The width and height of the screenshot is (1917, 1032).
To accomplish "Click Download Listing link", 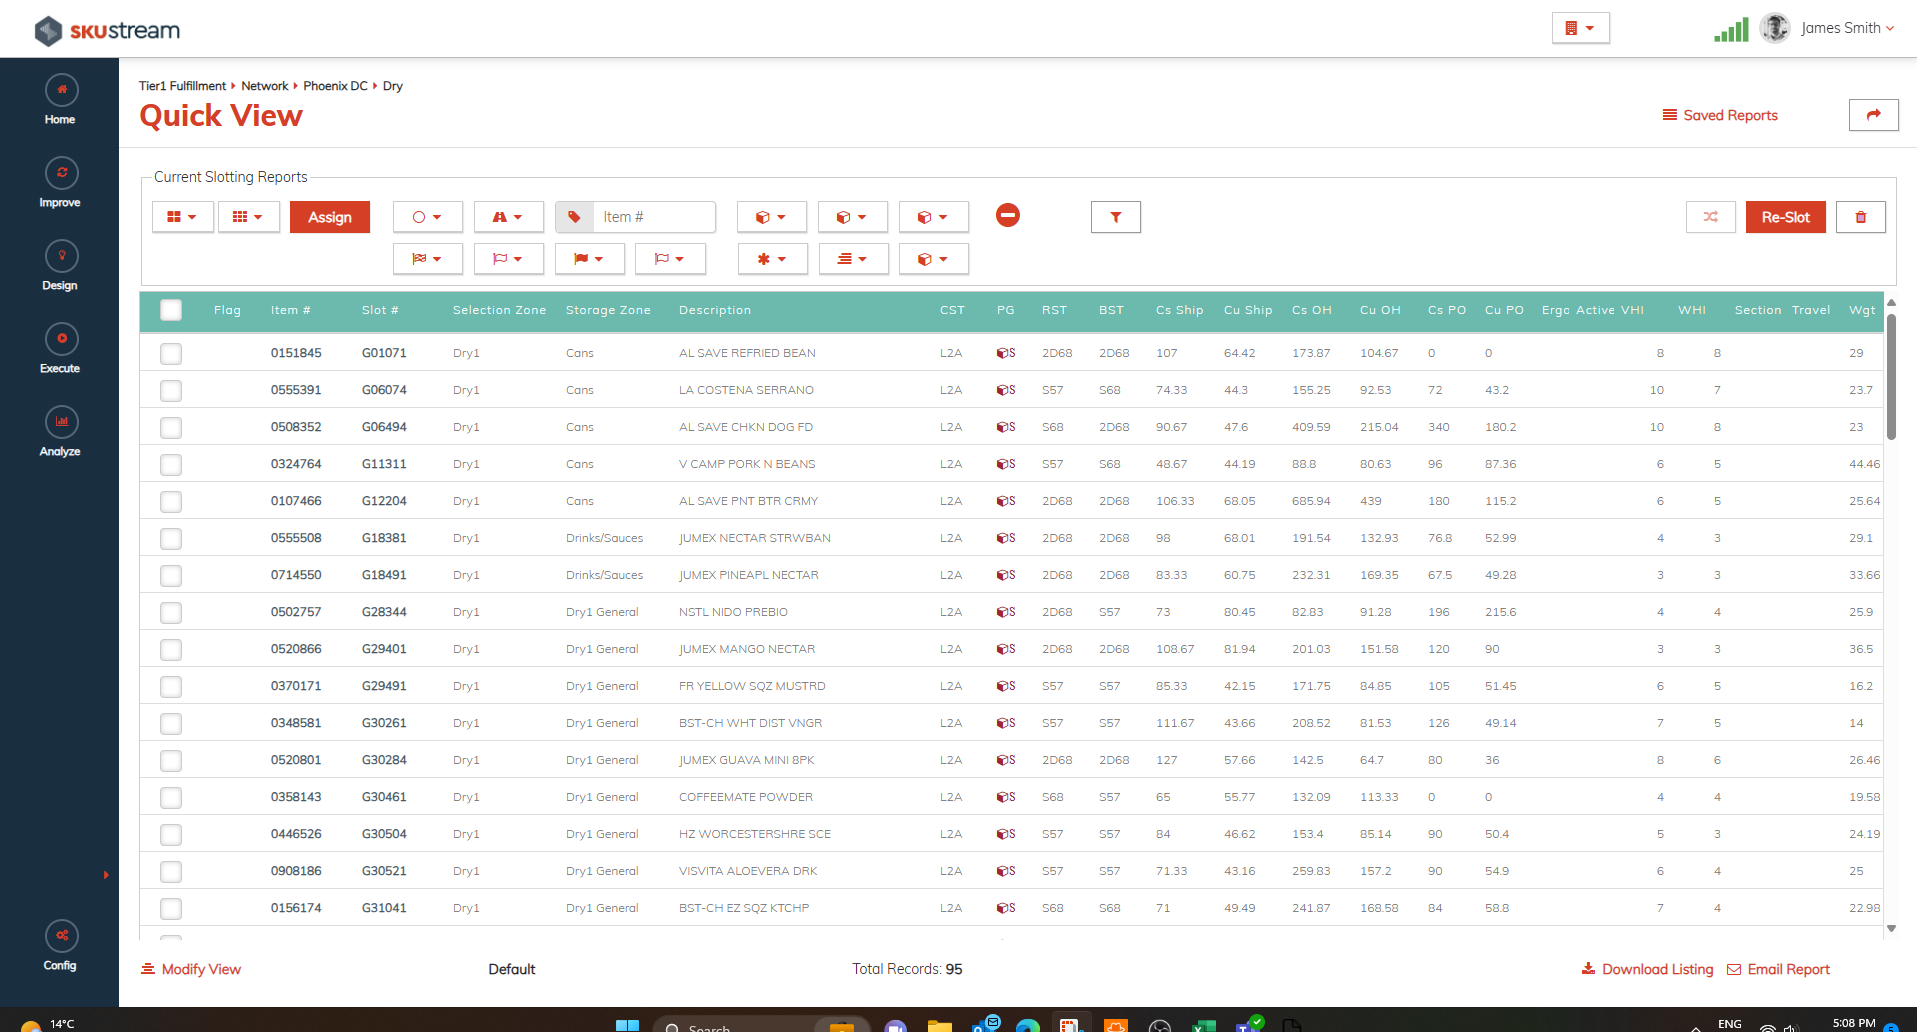I will pos(1647,969).
